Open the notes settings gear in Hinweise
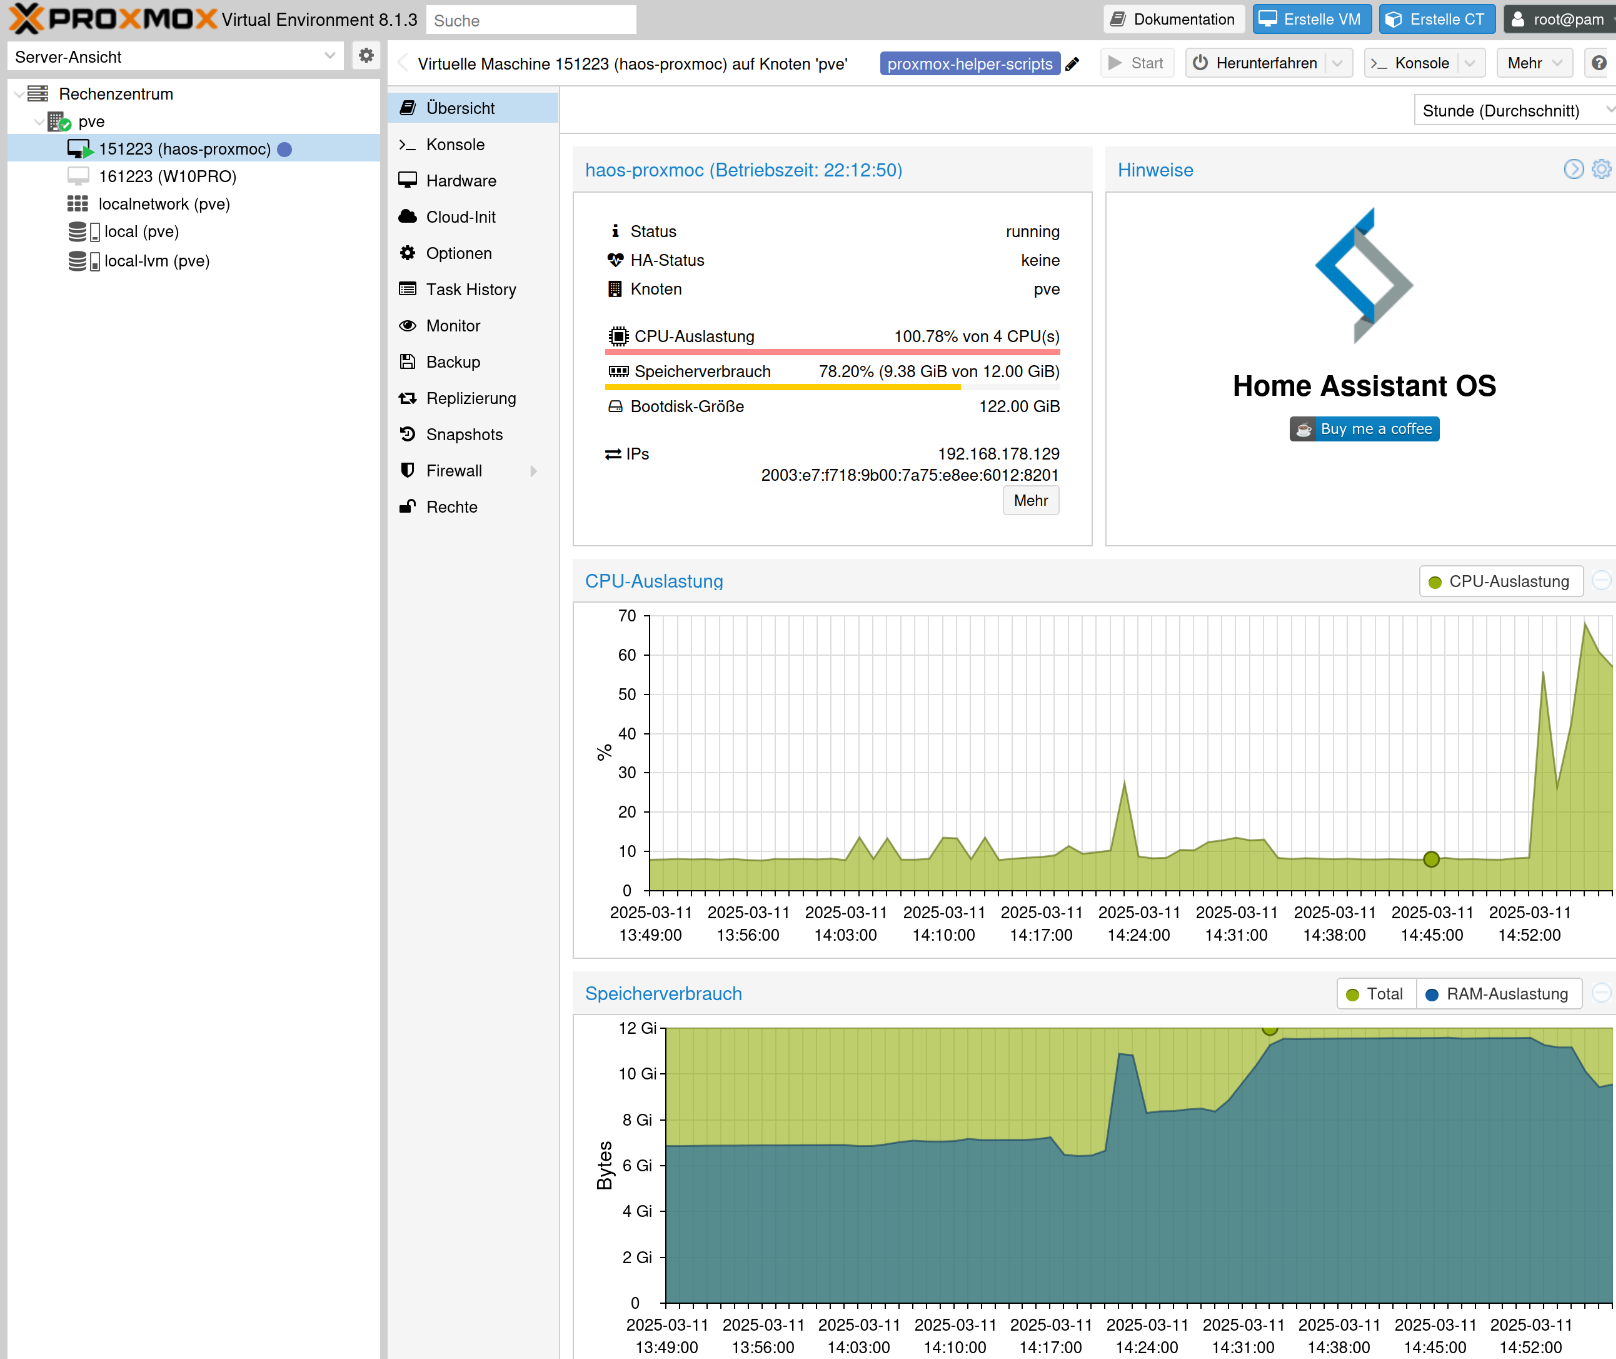 (1601, 169)
